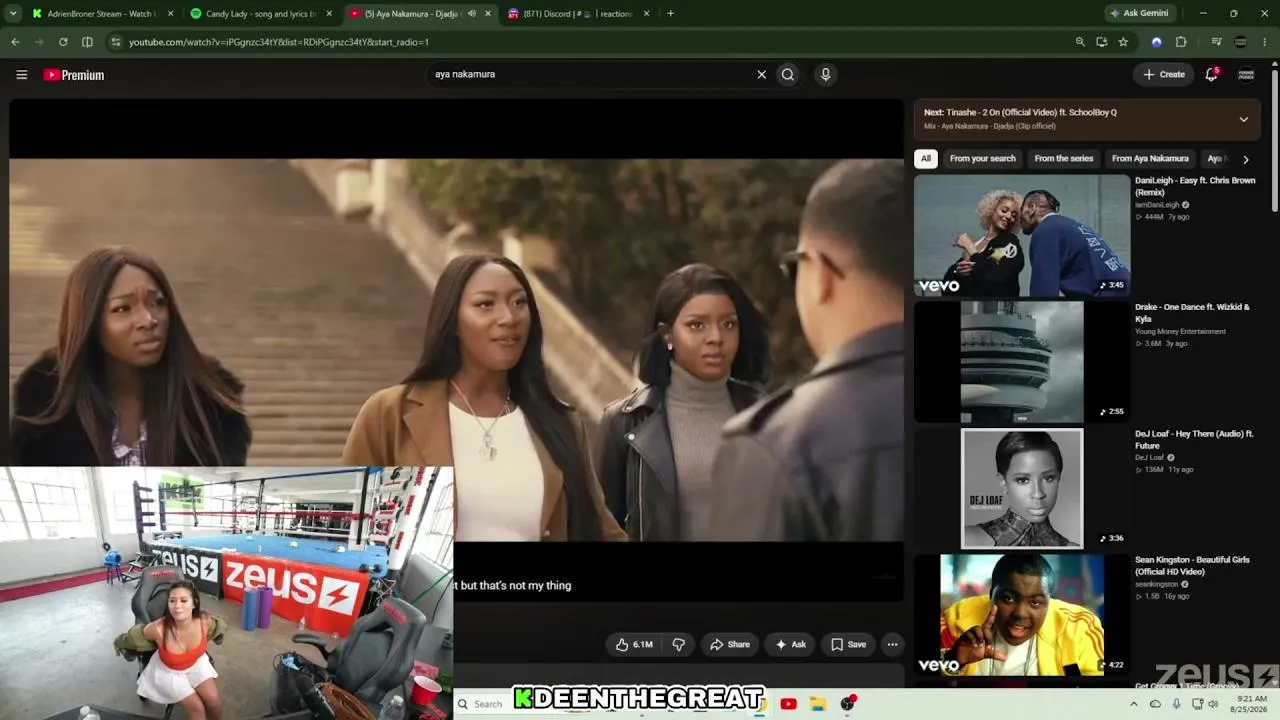Share the current video
Screen dimensions: 1280x720
coord(730,644)
